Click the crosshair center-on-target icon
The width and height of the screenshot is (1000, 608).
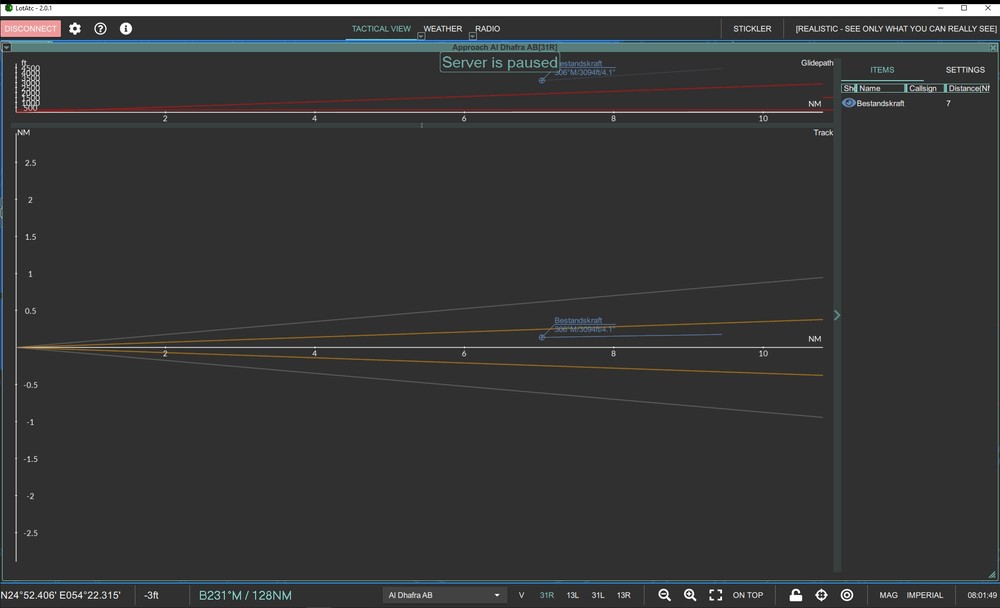821,595
